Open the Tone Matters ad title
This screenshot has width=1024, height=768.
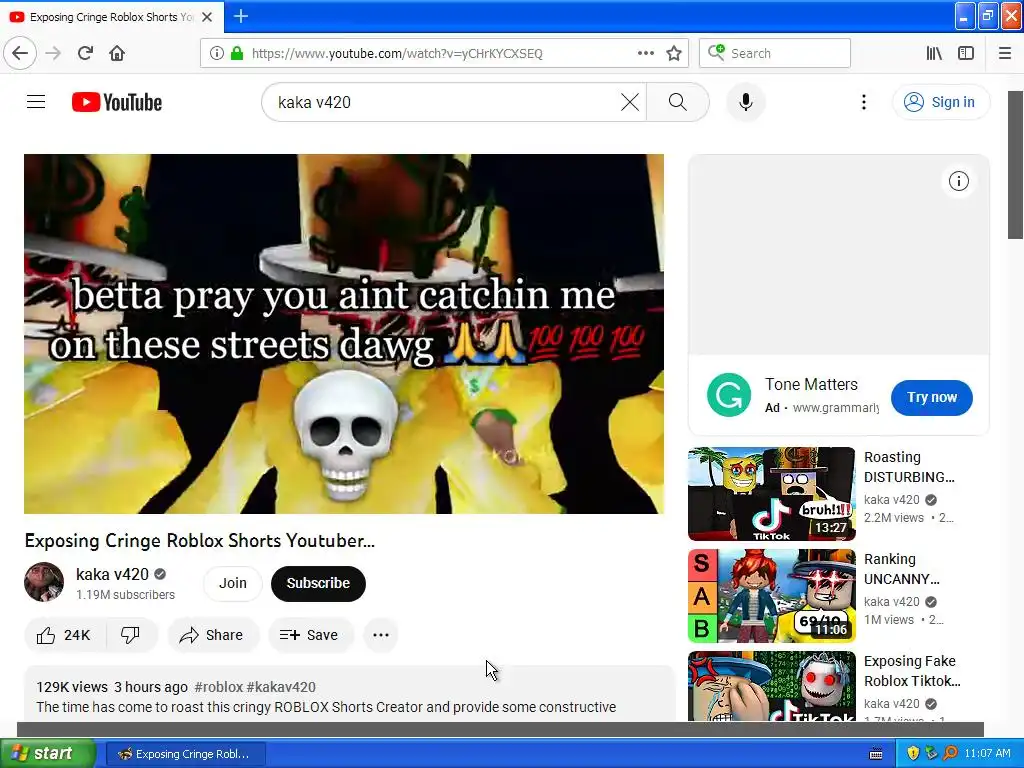point(811,385)
